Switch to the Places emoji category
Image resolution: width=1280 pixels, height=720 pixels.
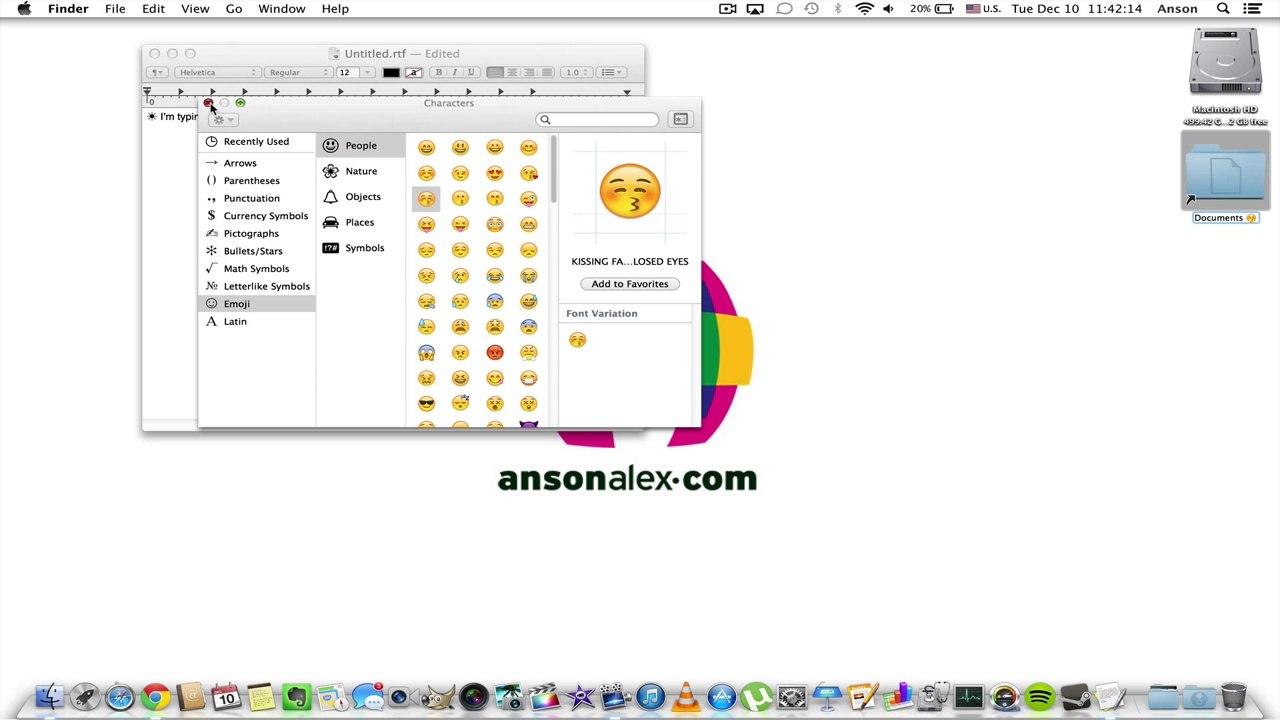pyautogui.click(x=360, y=222)
